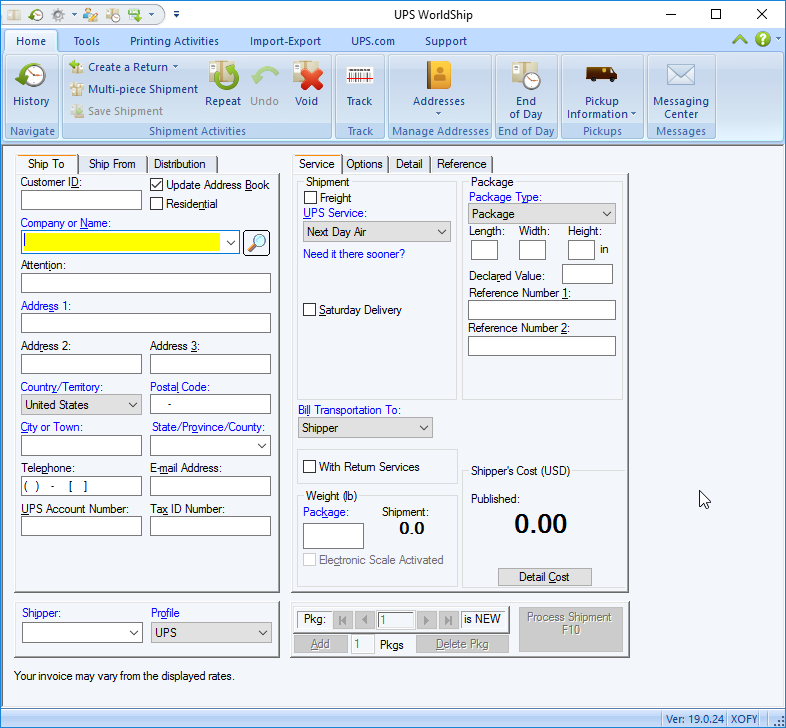Click the quick access green download arrow icon

coord(135,15)
